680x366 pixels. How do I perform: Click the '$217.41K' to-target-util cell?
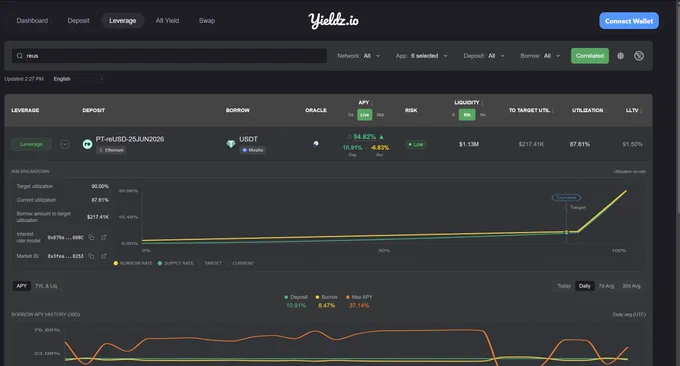click(x=531, y=144)
